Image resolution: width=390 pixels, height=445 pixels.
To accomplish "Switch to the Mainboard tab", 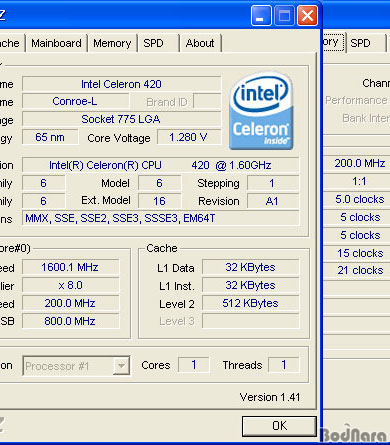I will coord(56,43).
